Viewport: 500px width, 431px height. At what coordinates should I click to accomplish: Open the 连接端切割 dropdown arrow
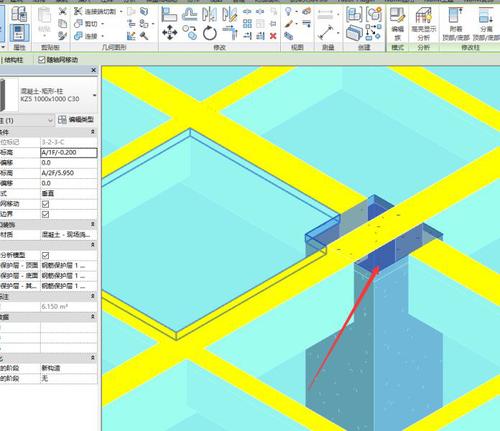pos(121,12)
